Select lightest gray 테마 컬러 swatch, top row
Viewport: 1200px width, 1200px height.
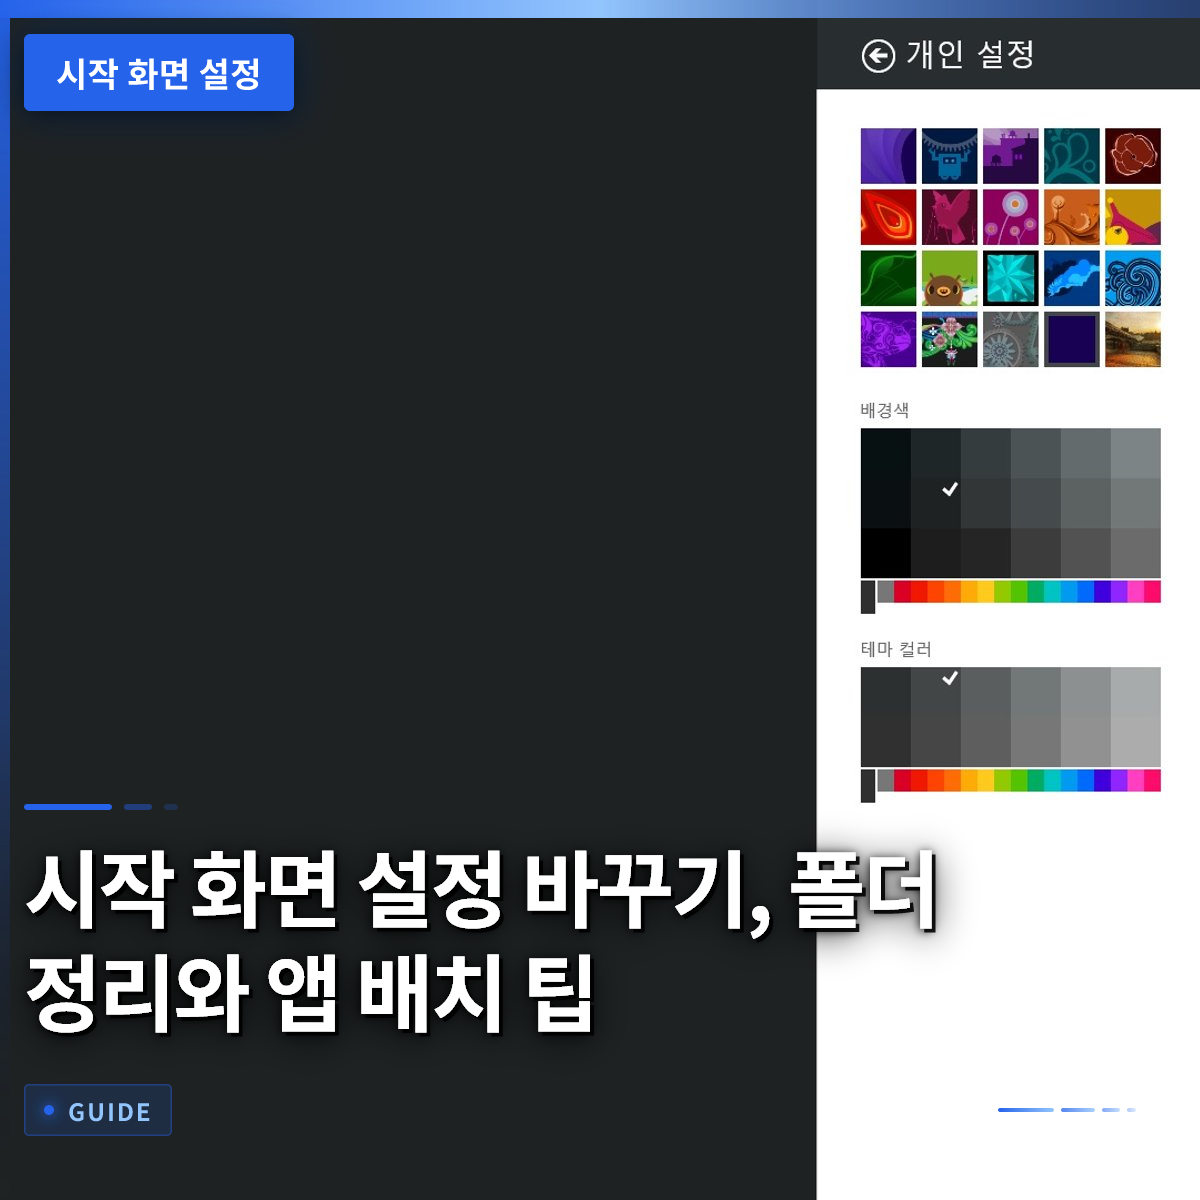1136,691
